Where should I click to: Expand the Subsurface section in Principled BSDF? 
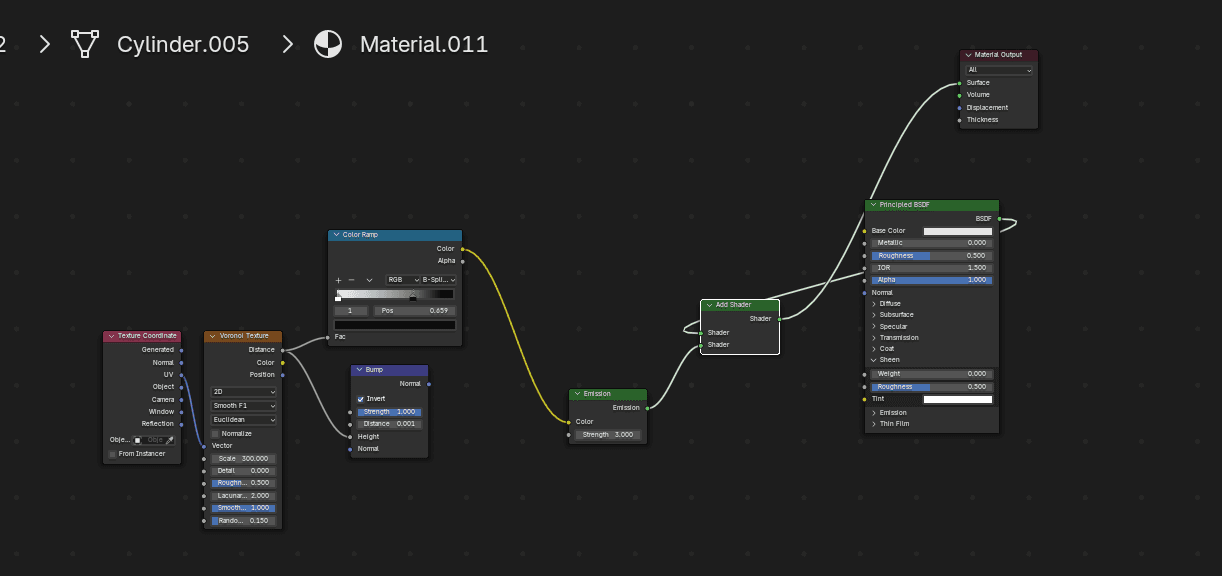point(875,315)
